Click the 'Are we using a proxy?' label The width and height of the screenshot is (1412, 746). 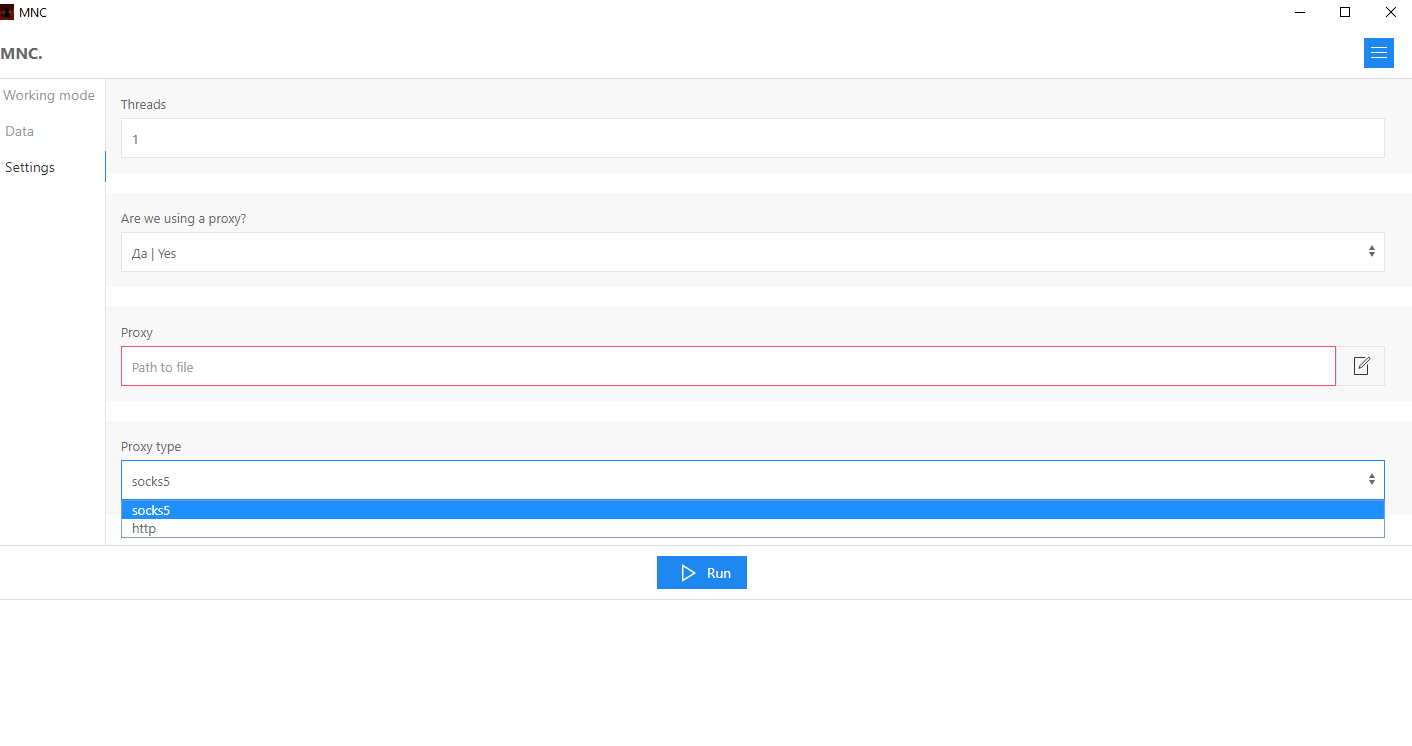click(183, 218)
